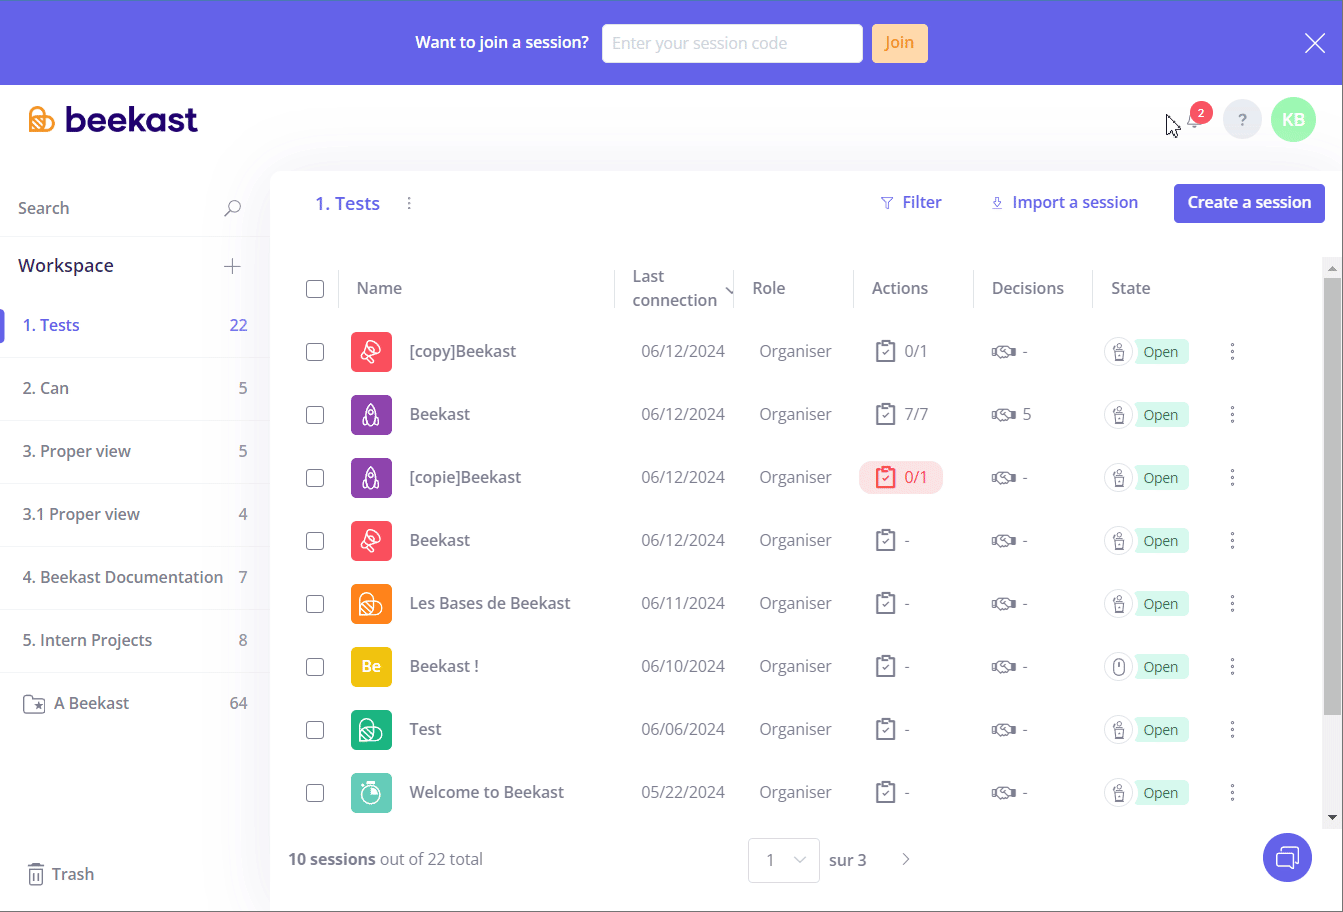This screenshot has height=912, width=1343.
Task: Open the KB user avatar menu
Action: [1293, 120]
